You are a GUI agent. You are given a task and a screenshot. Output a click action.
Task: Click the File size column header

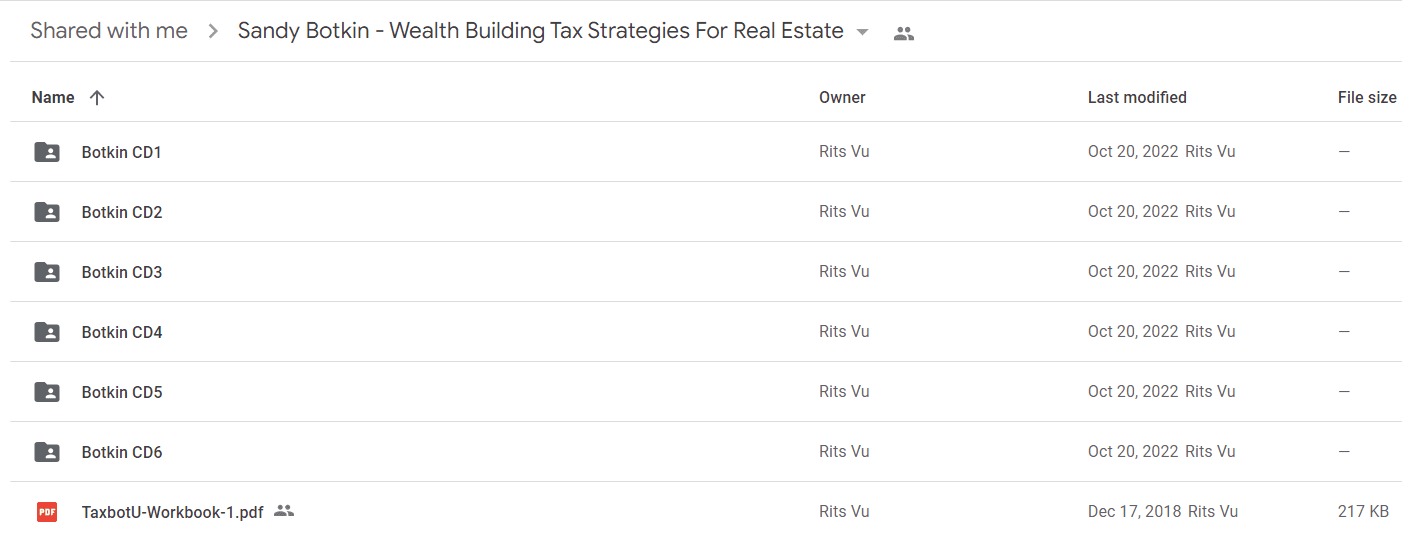tap(1367, 98)
